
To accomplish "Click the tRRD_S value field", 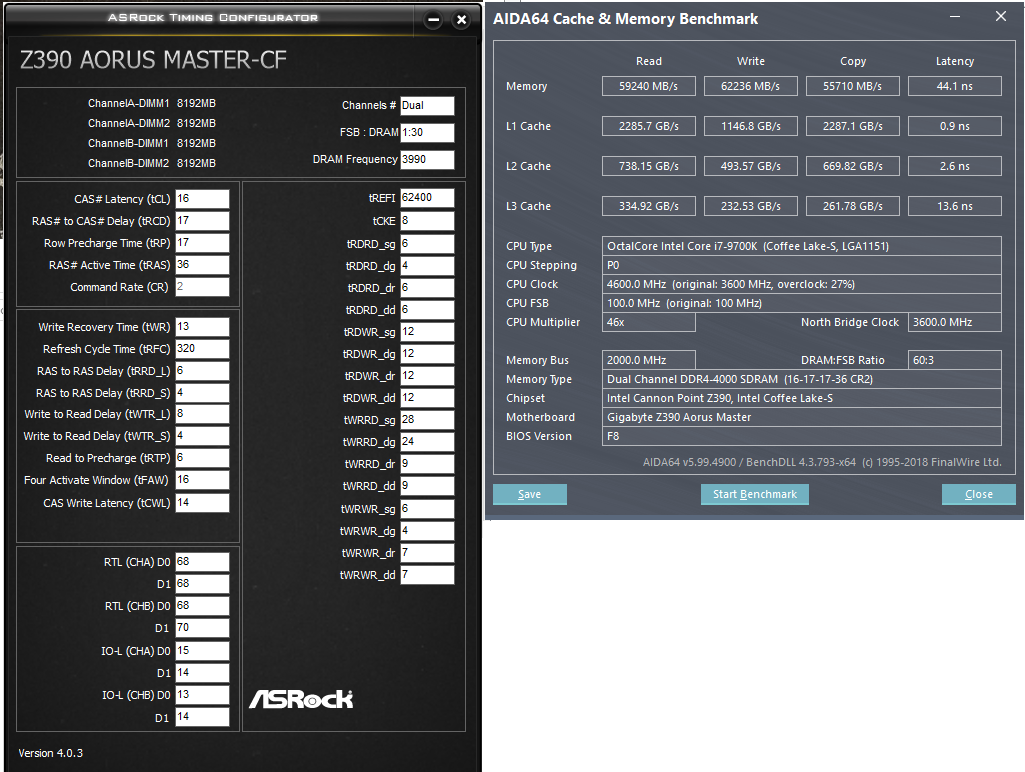I will 203,393.
